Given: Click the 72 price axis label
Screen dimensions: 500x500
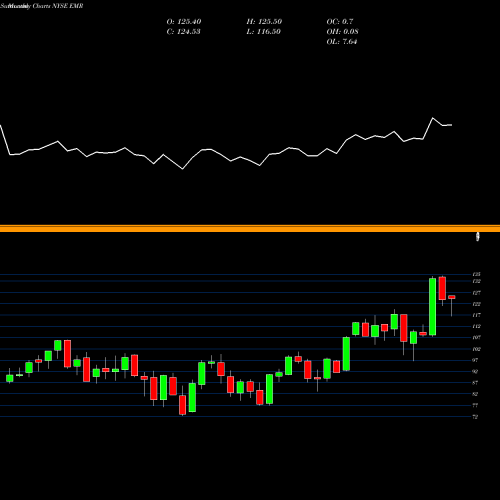Looking at the screenshot, I should 475,417.
